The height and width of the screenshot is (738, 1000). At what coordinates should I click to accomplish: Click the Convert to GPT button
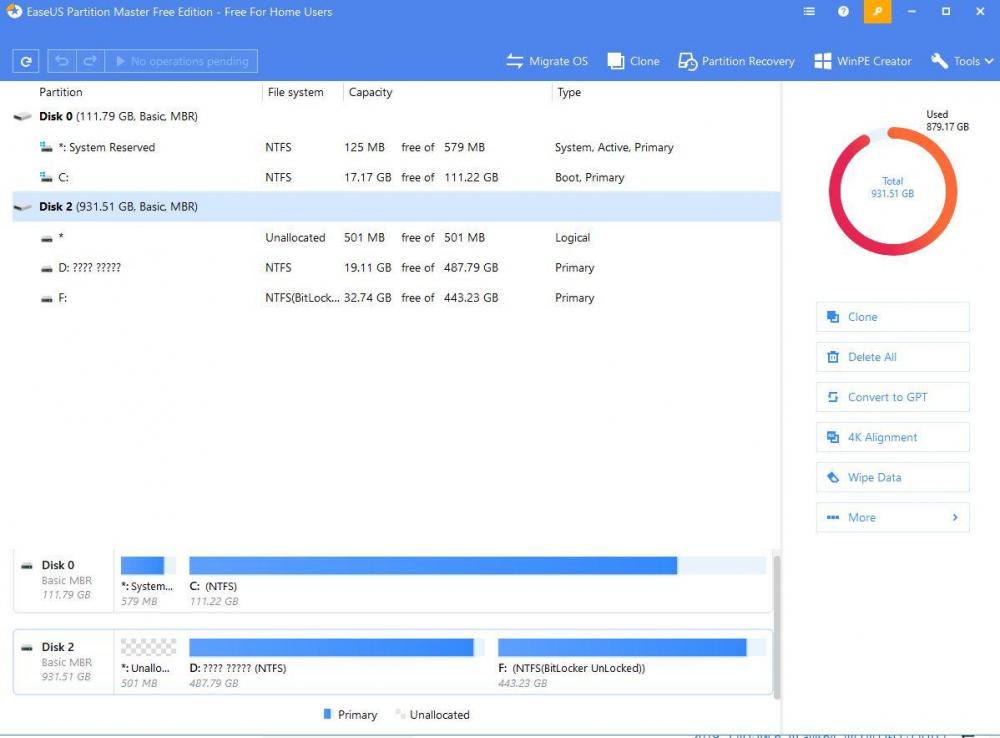[892, 397]
